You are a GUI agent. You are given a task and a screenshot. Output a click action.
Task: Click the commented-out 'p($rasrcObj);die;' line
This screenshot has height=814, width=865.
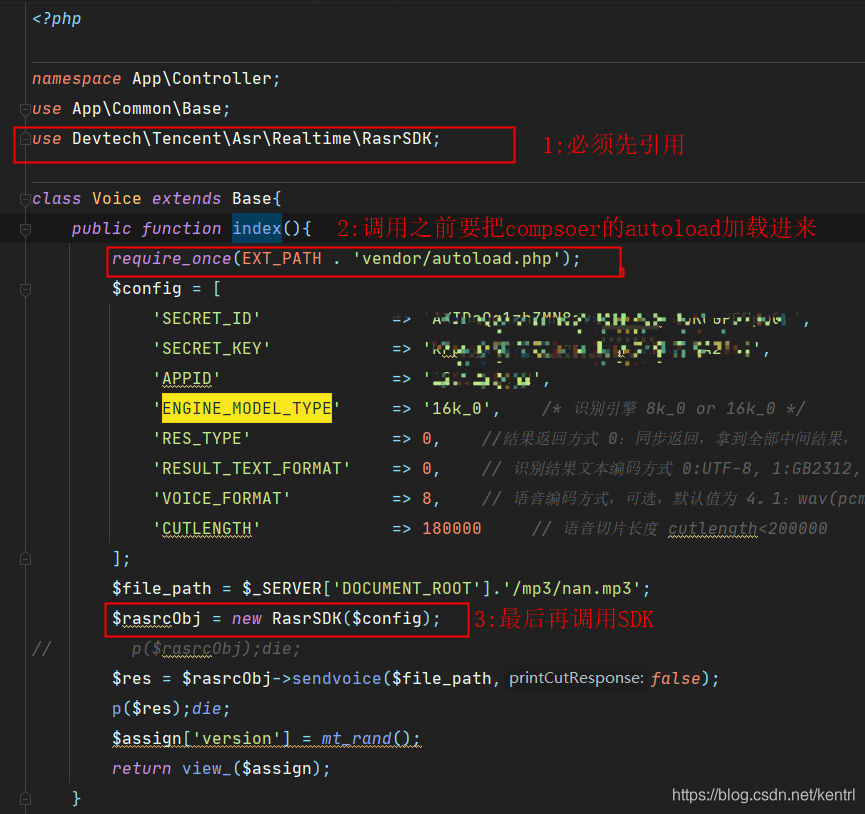coord(216,649)
